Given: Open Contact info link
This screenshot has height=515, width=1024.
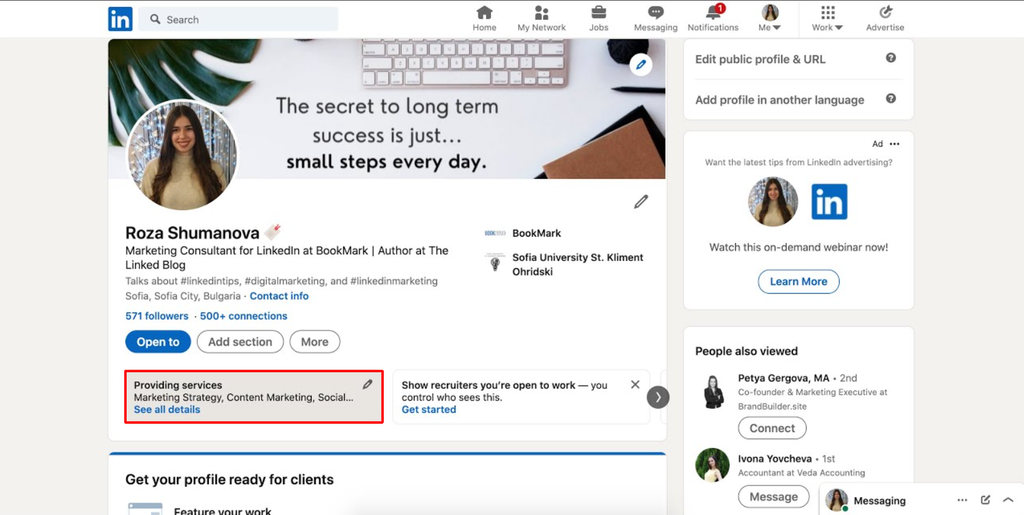Looking at the screenshot, I should 279,296.
